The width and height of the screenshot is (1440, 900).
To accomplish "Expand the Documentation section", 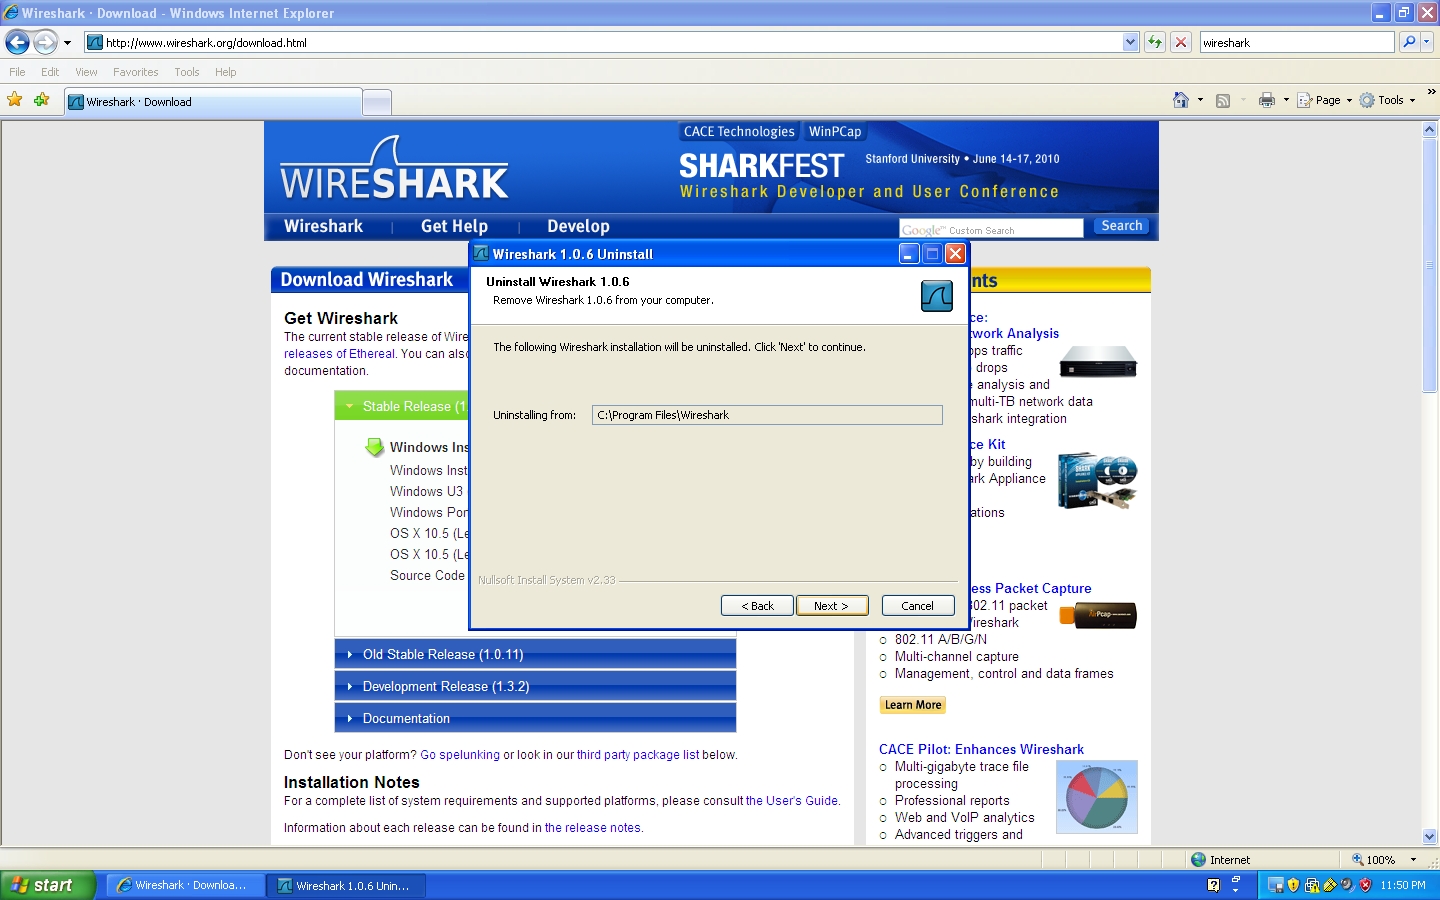I will click(535, 718).
